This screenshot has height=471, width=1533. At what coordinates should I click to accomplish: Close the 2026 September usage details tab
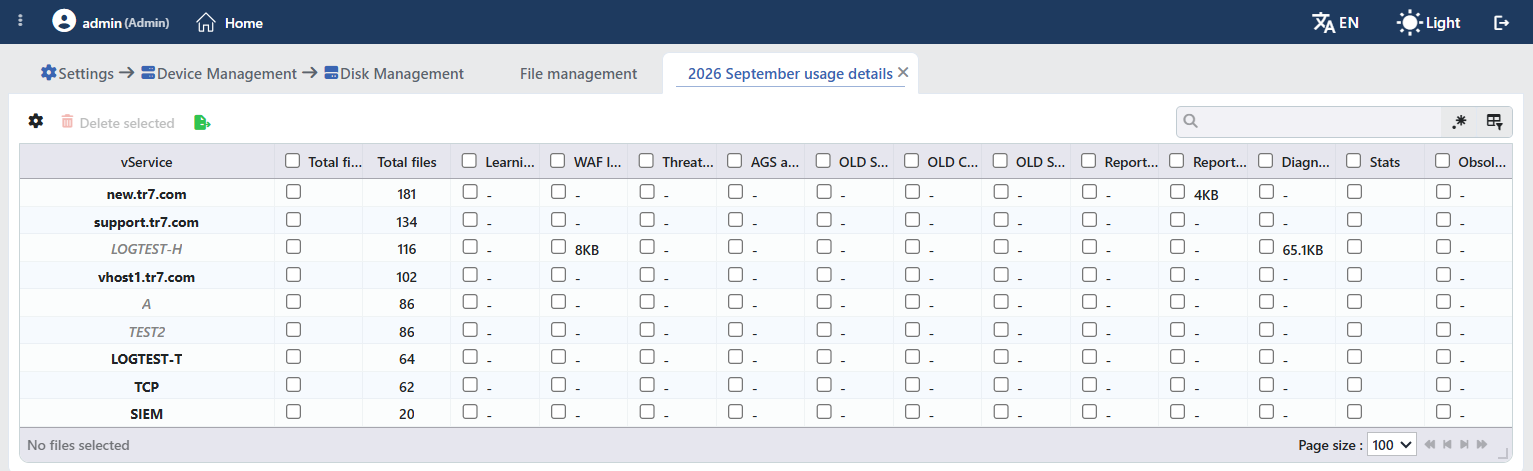(x=903, y=72)
